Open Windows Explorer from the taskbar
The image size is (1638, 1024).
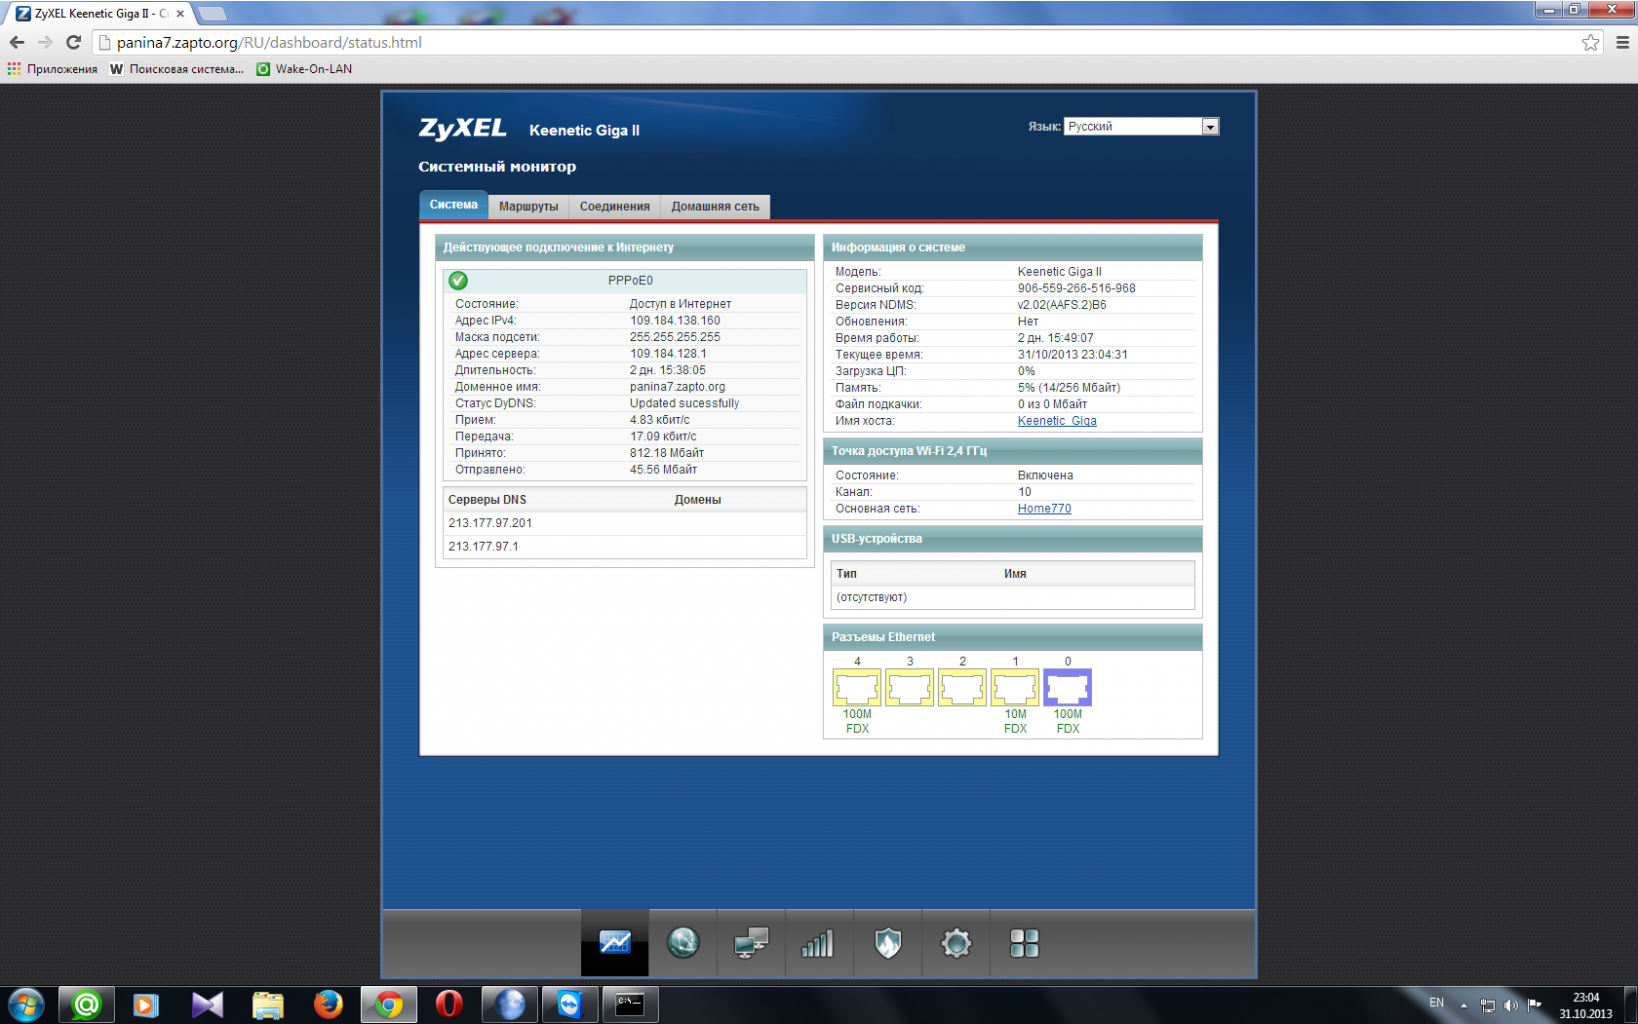pos(267,1004)
